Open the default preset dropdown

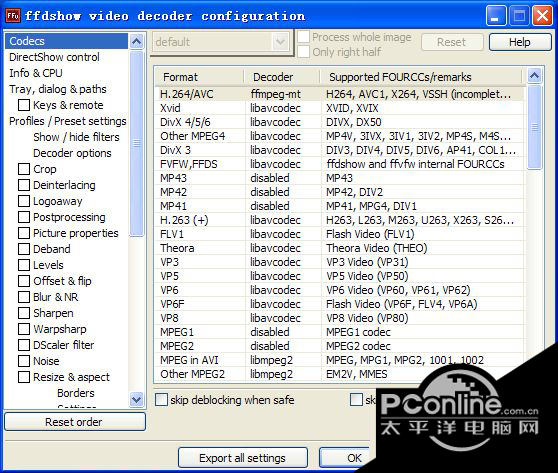280,42
